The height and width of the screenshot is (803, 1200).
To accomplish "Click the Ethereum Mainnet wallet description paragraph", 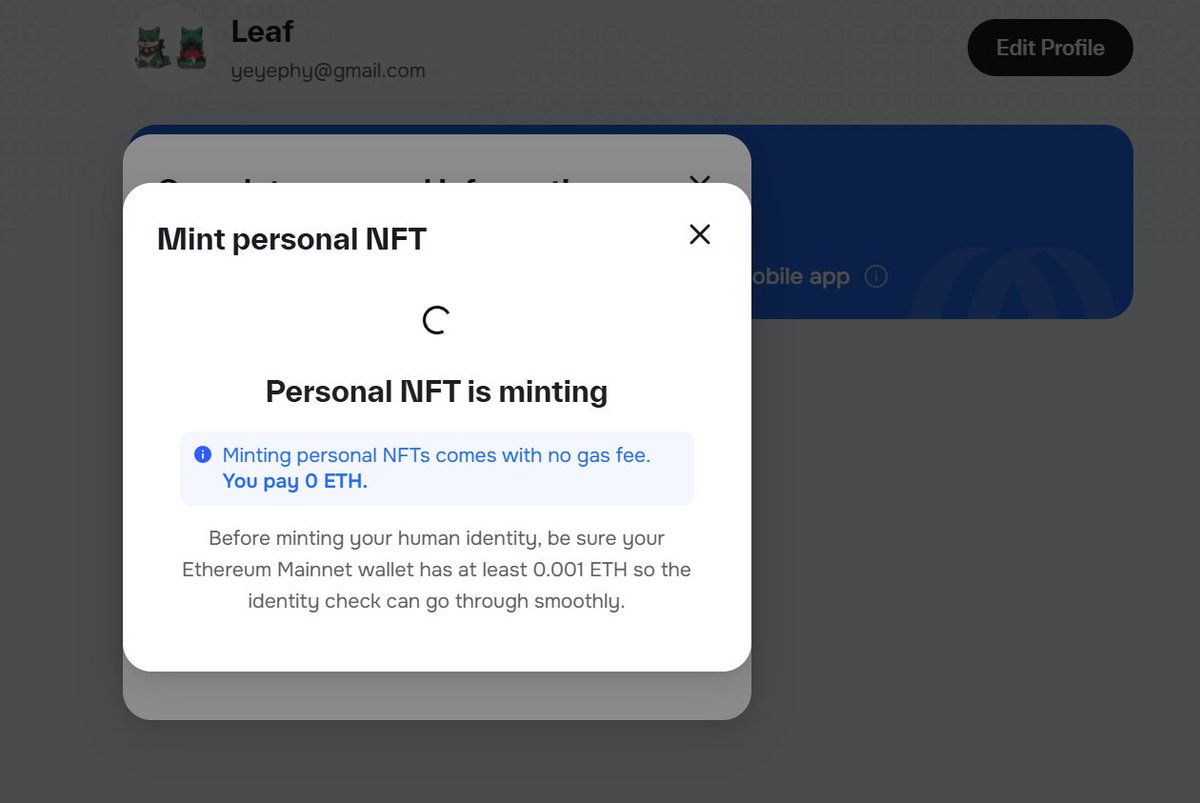I will [x=436, y=570].
